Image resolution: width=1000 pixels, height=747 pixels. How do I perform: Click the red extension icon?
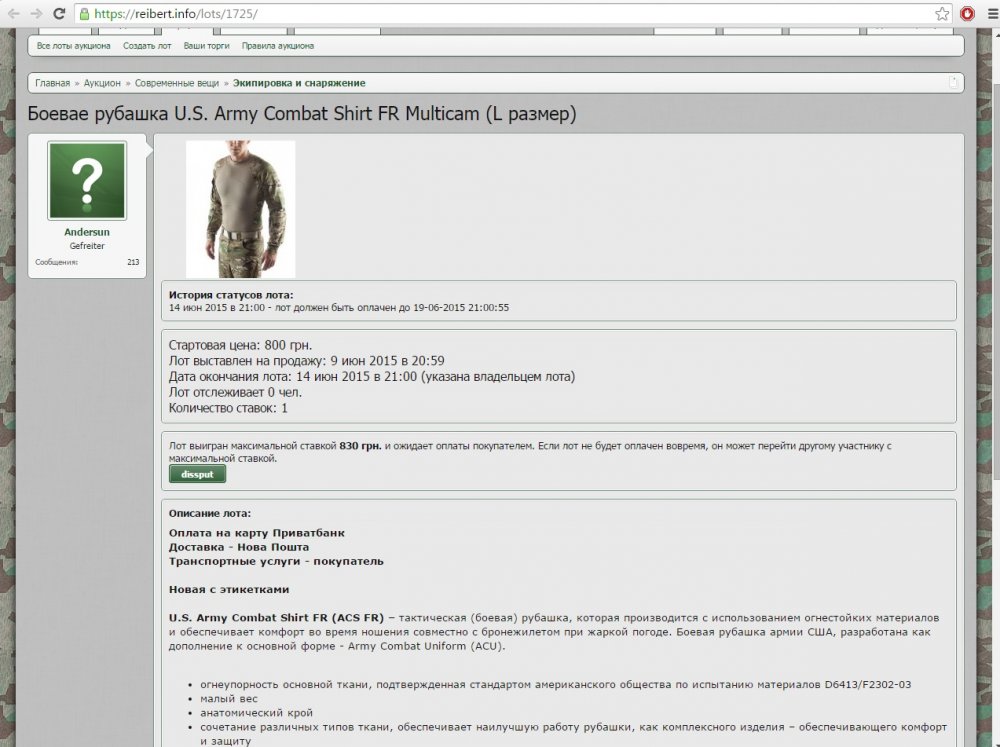pos(967,14)
